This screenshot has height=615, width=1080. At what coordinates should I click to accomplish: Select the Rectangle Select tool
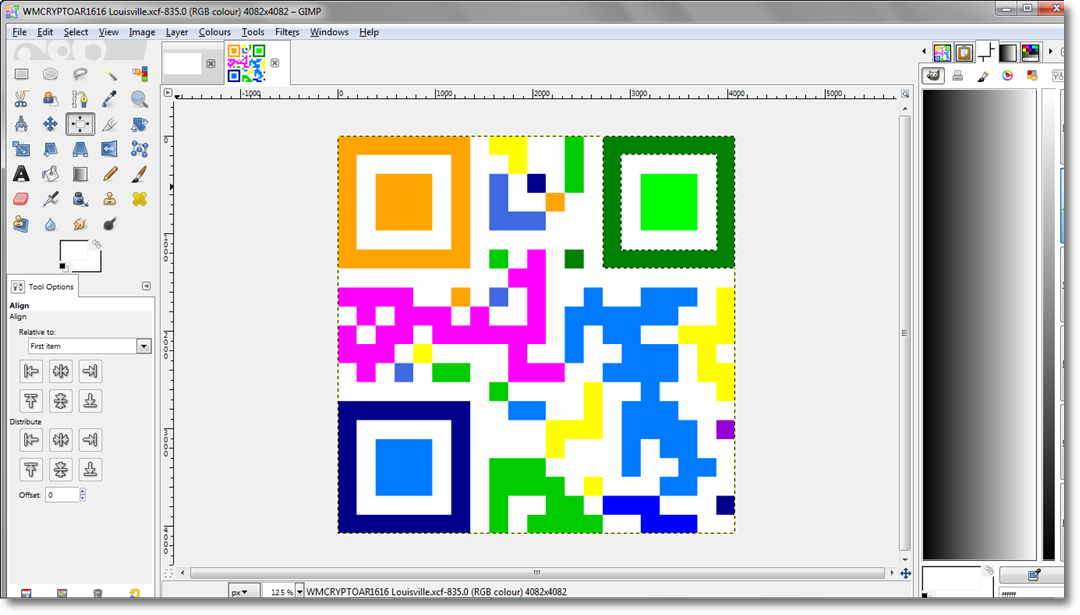coord(21,74)
